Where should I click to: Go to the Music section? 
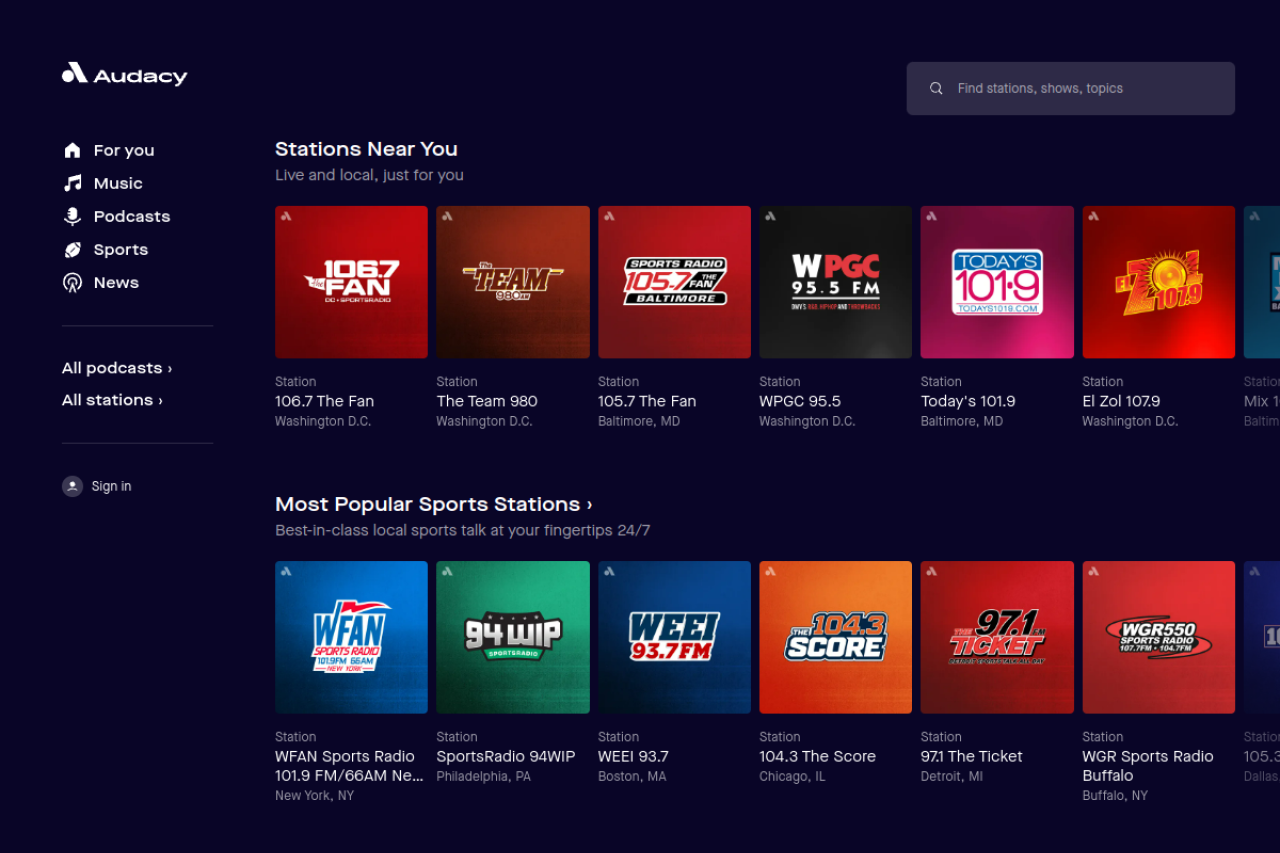tap(118, 183)
